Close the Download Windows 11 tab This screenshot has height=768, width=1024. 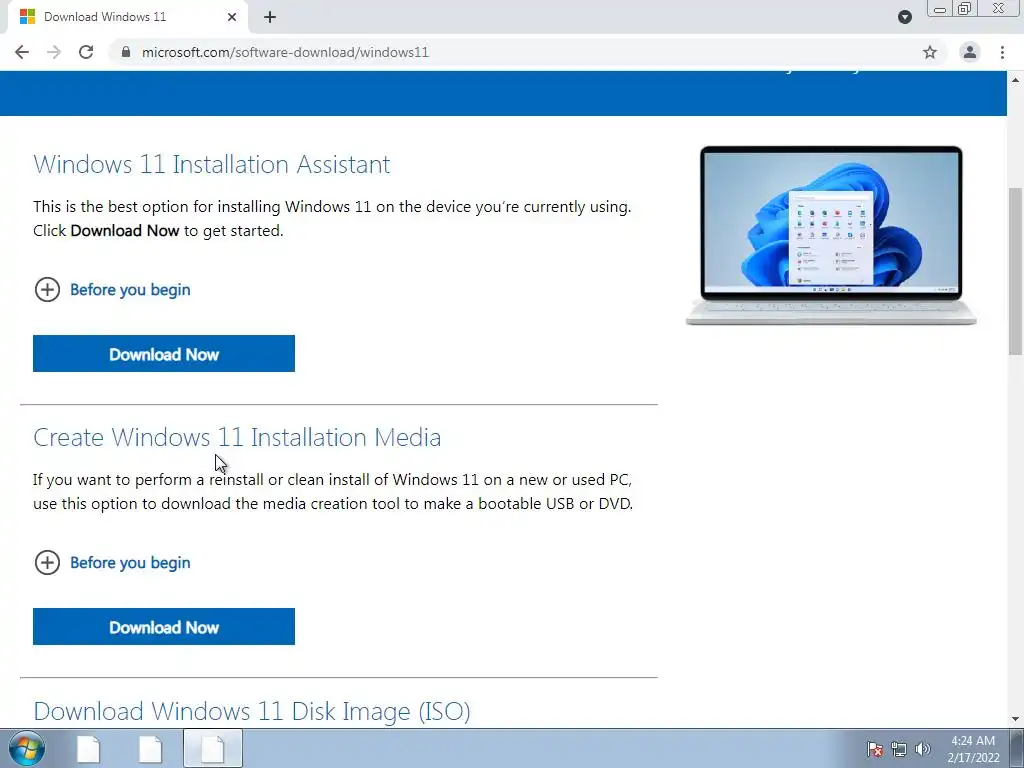232,17
